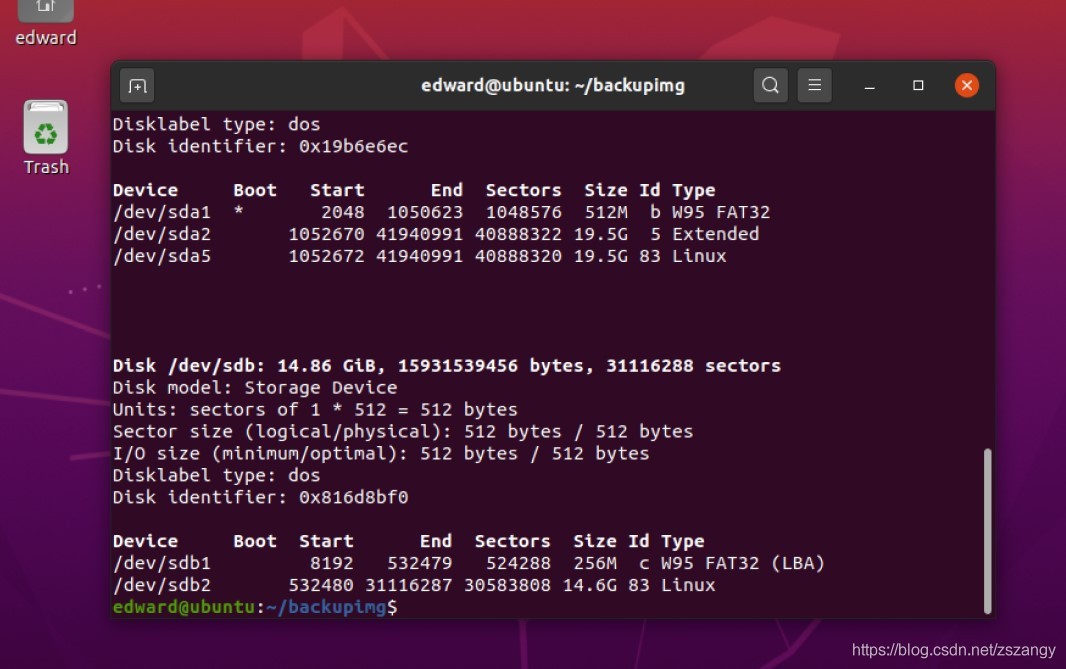
Task: Open the terminal hamburger menu
Action: 814,85
